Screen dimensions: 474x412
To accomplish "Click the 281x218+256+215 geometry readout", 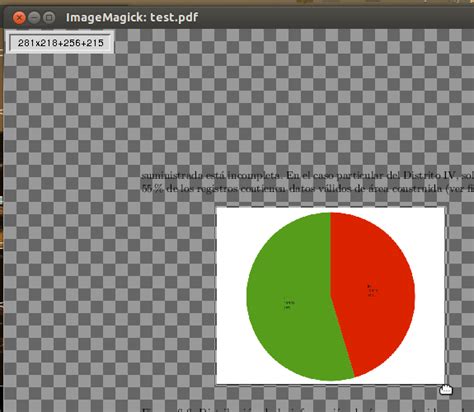I will pos(60,43).
